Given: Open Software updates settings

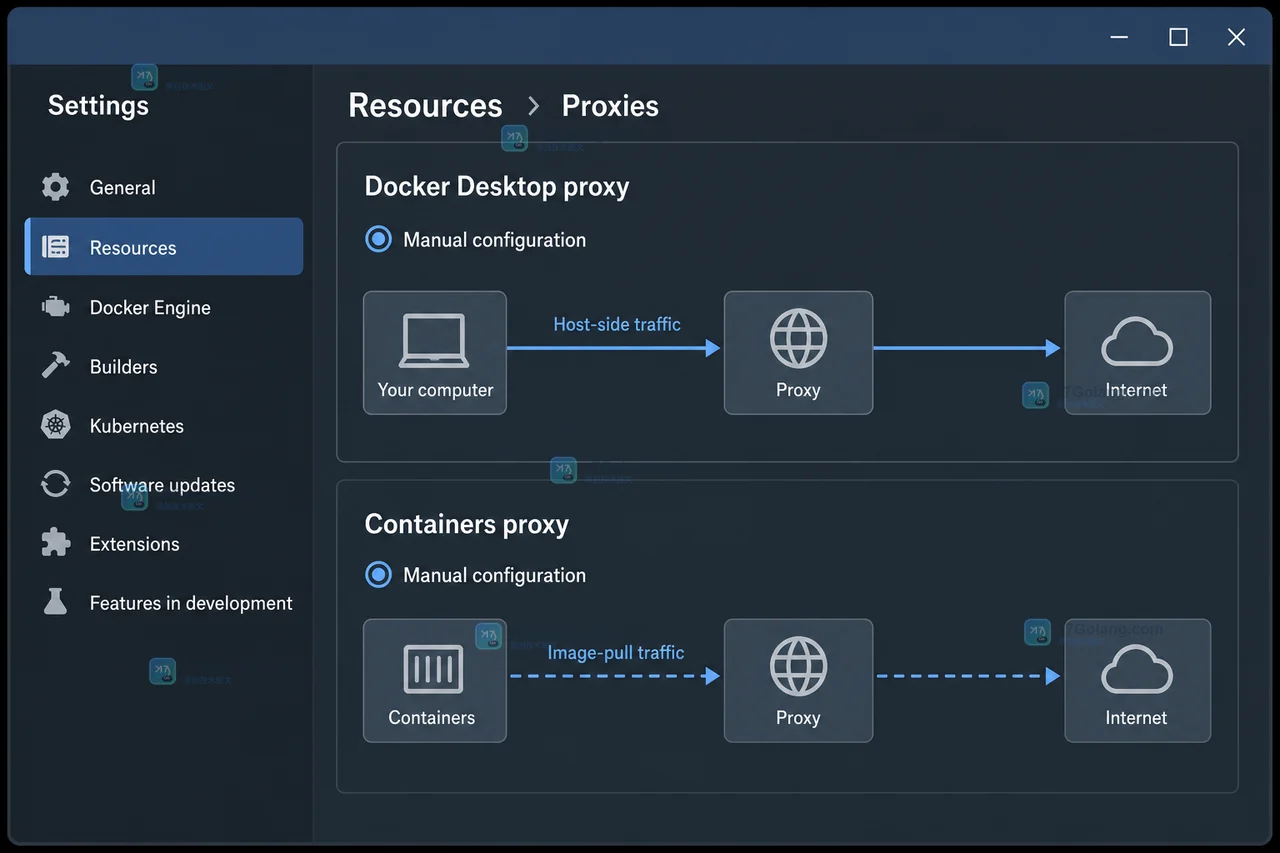Looking at the screenshot, I should (164, 484).
